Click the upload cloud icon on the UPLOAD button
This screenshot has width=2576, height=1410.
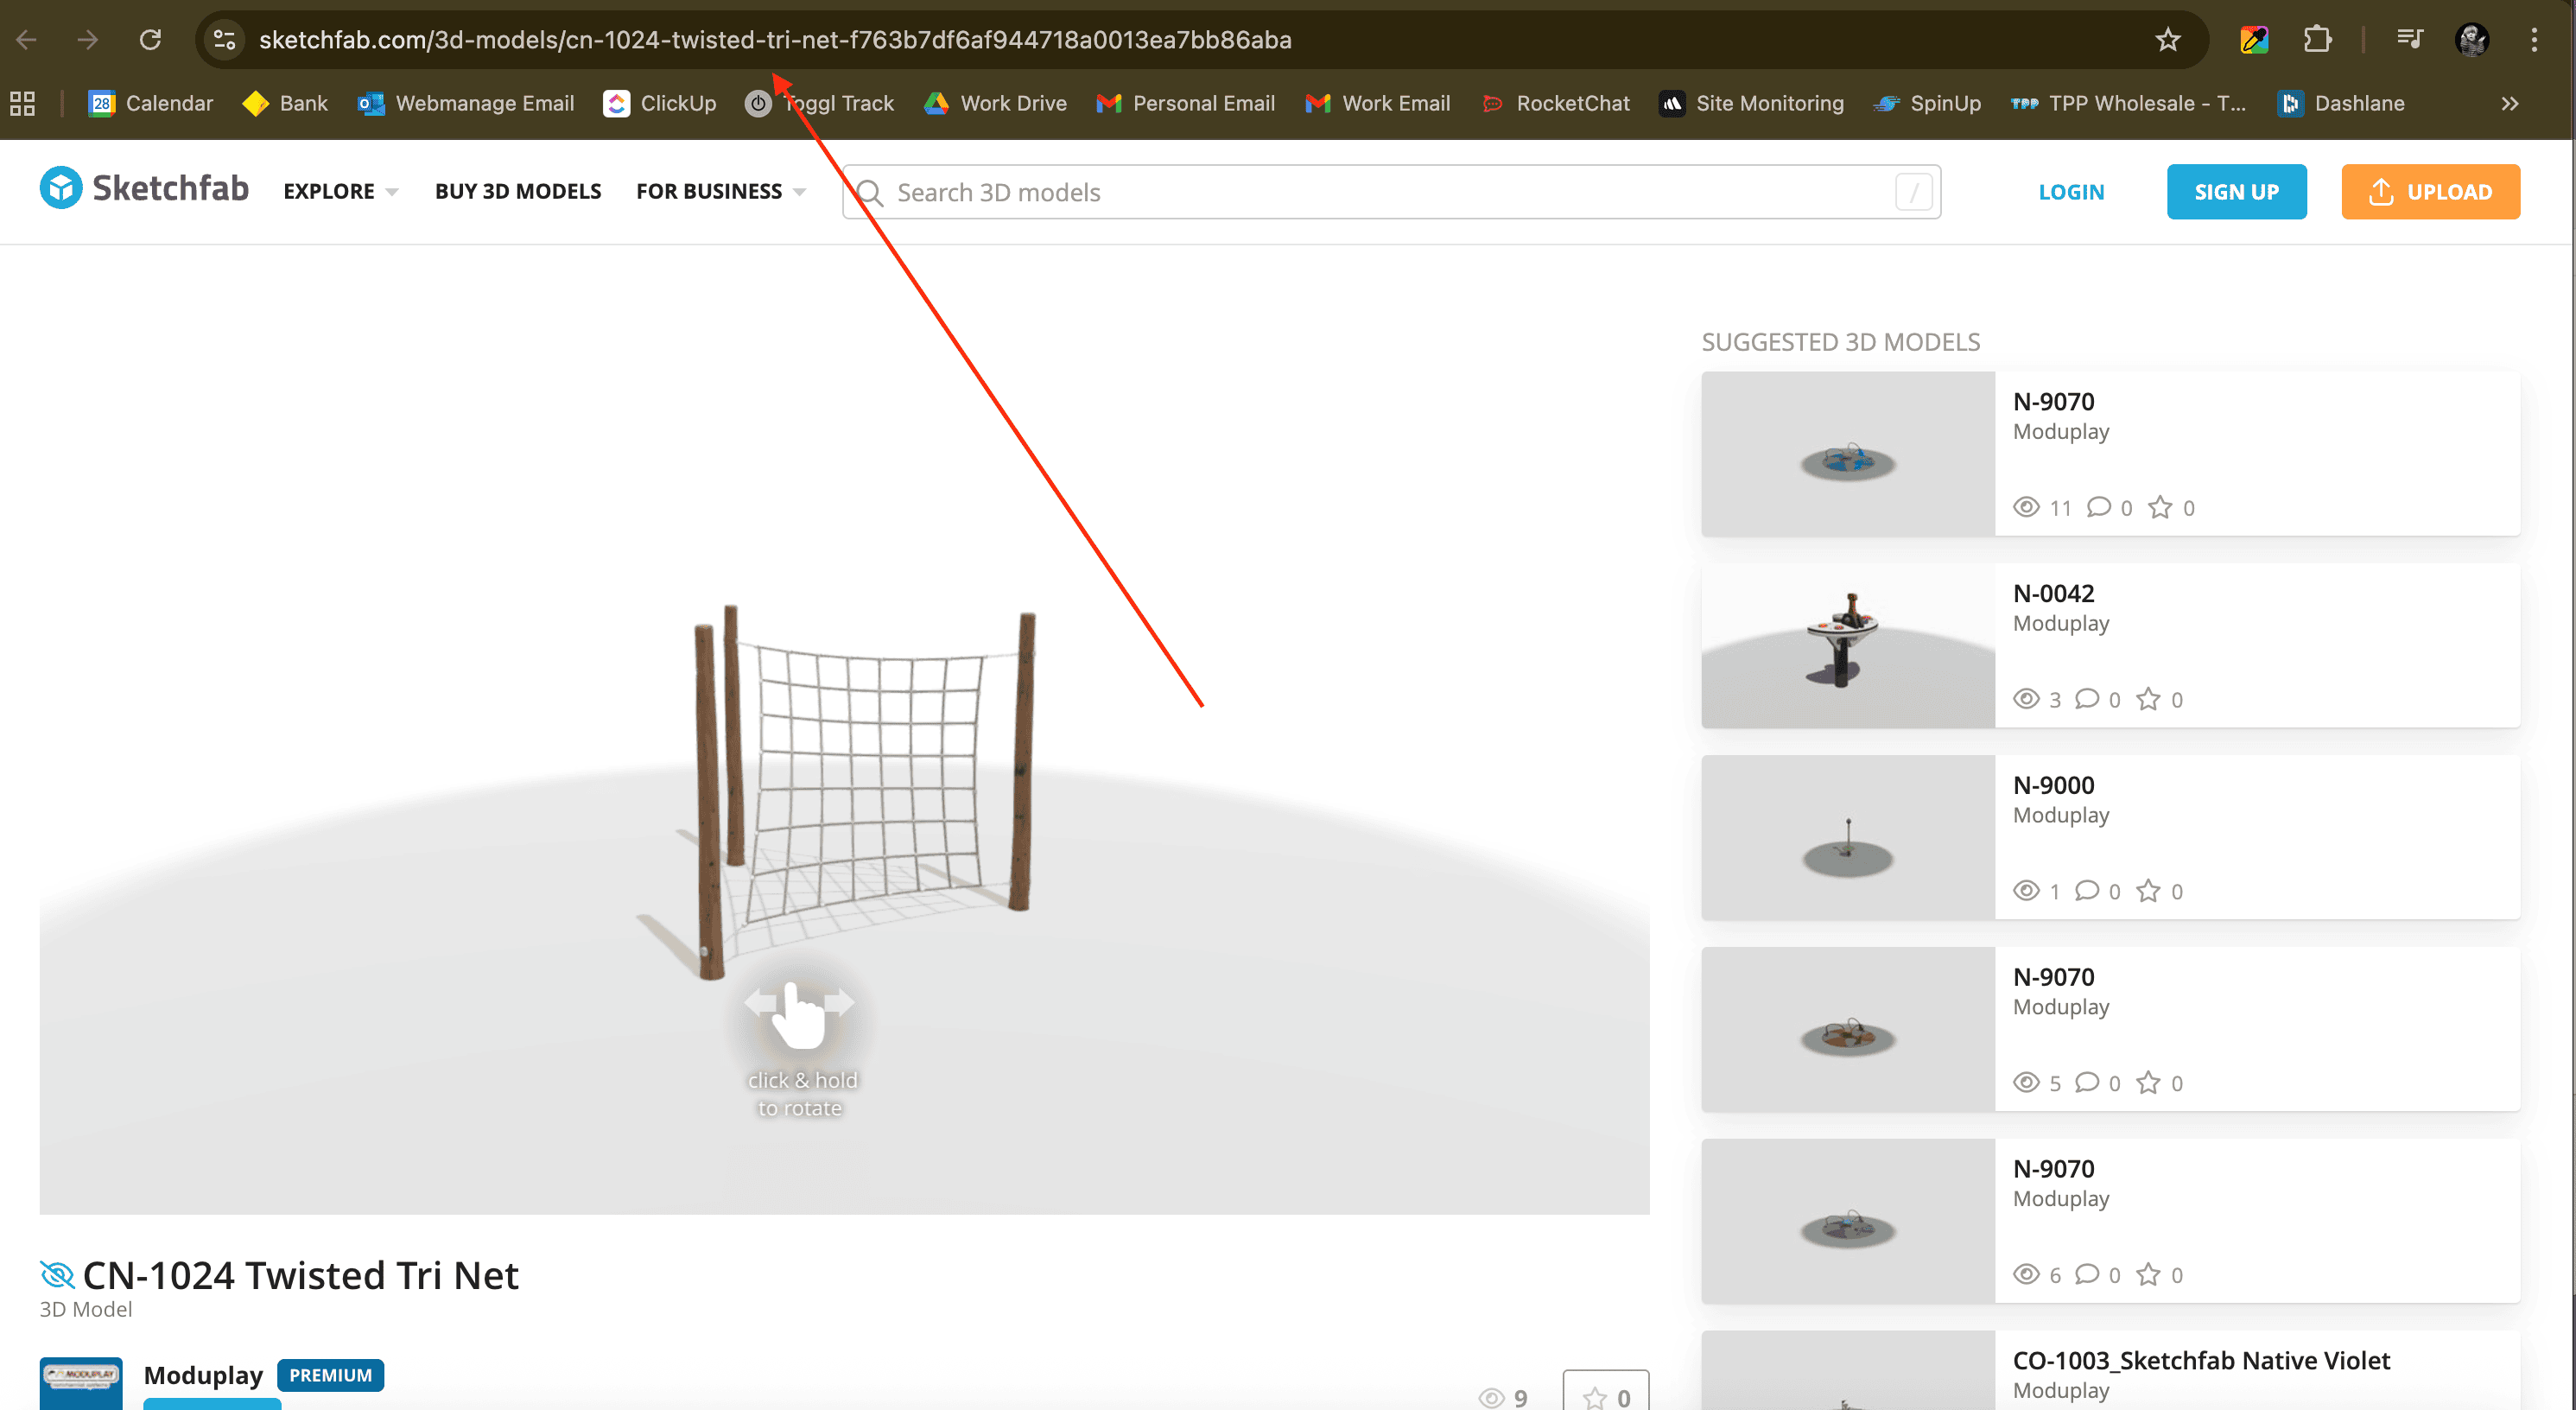pos(2380,192)
